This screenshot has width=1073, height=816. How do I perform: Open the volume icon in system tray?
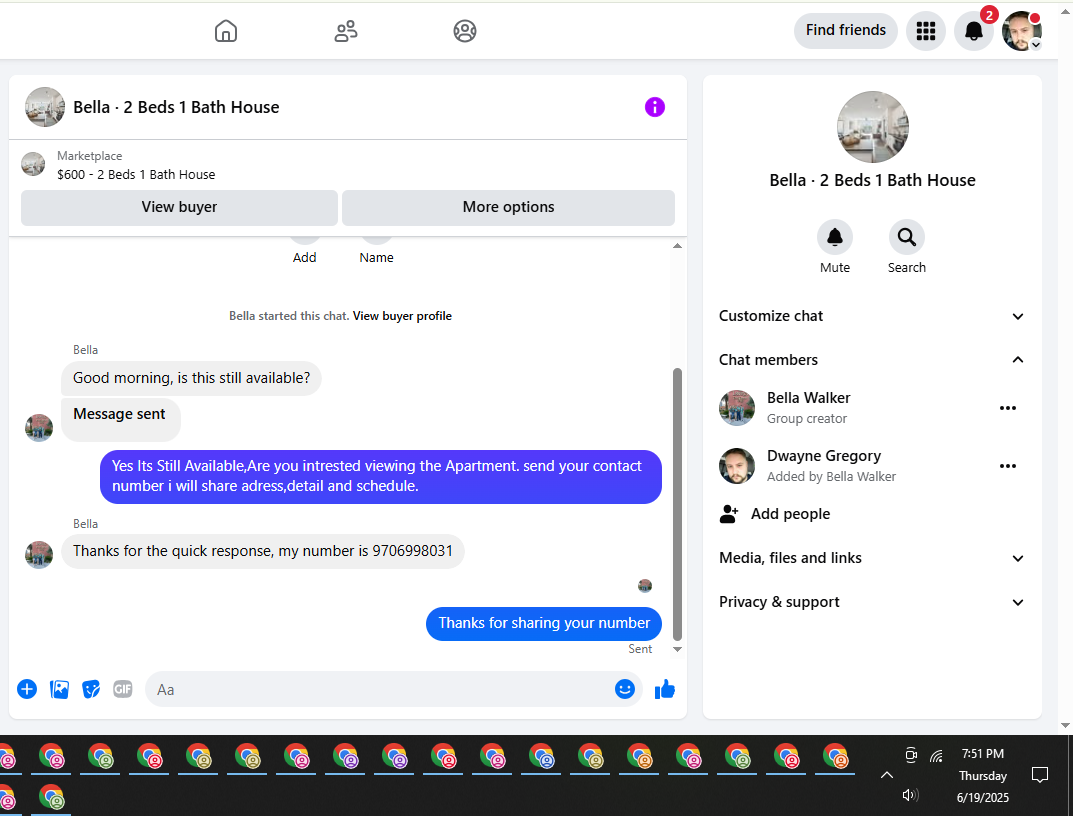point(909,795)
